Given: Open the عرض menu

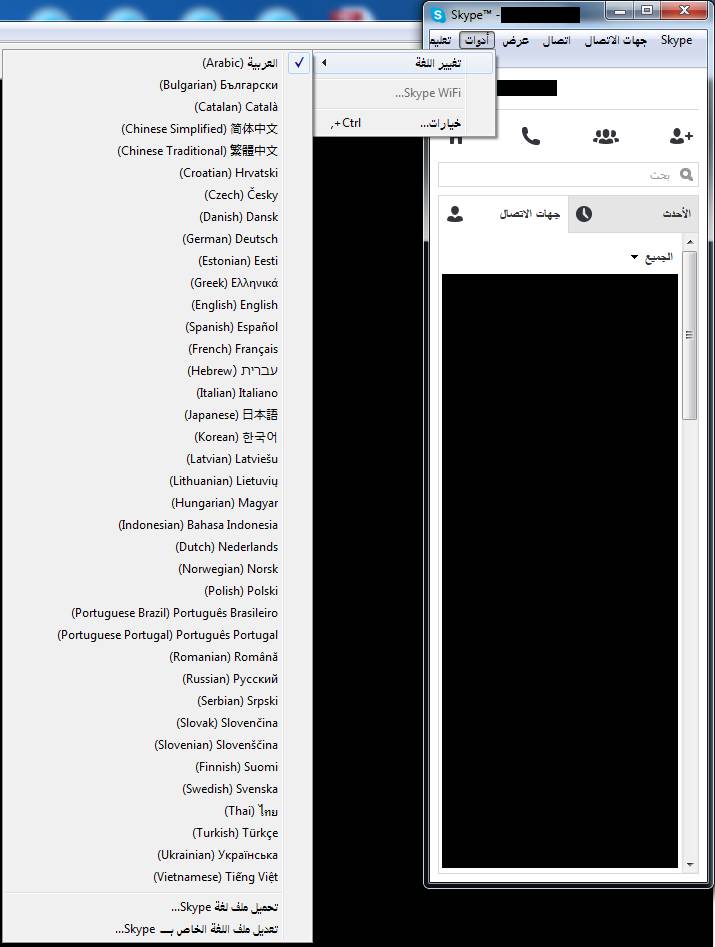Looking at the screenshot, I should point(516,40).
